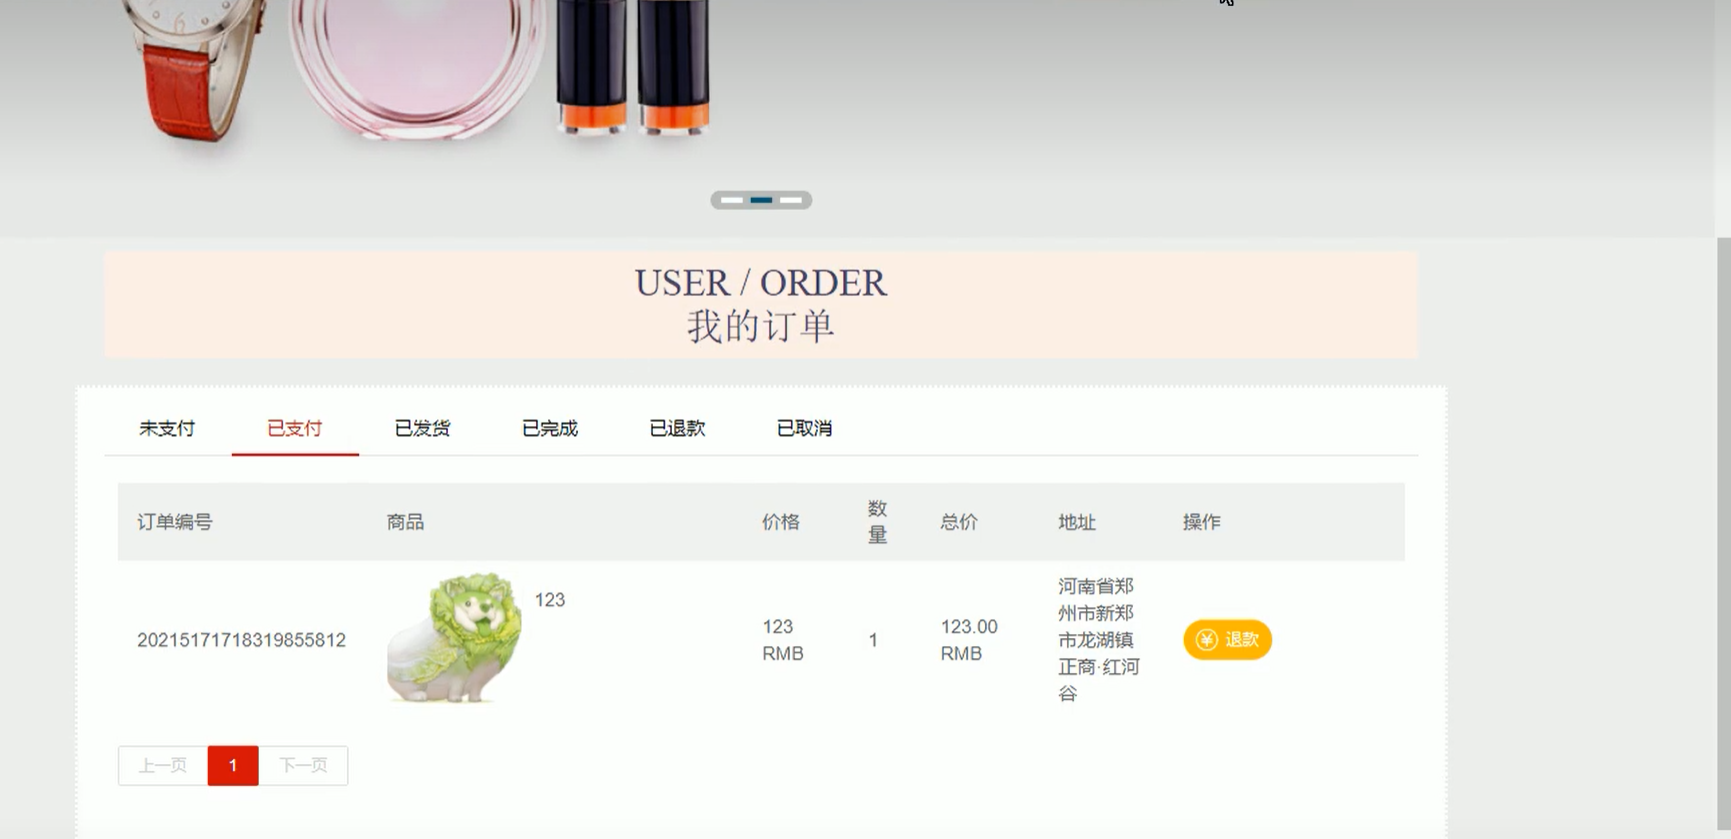This screenshot has height=839, width=1731.
Task: Select the last carousel slide indicator
Action: tap(791, 200)
